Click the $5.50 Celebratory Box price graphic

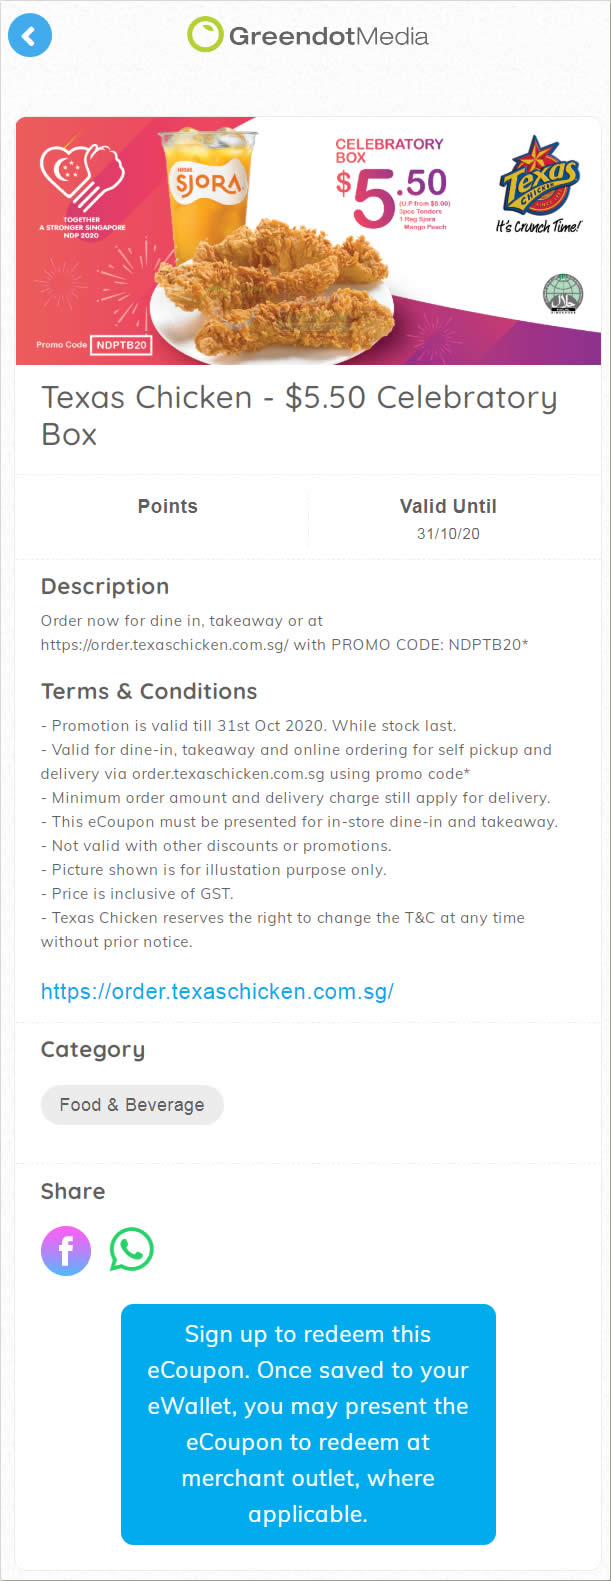click(x=392, y=185)
